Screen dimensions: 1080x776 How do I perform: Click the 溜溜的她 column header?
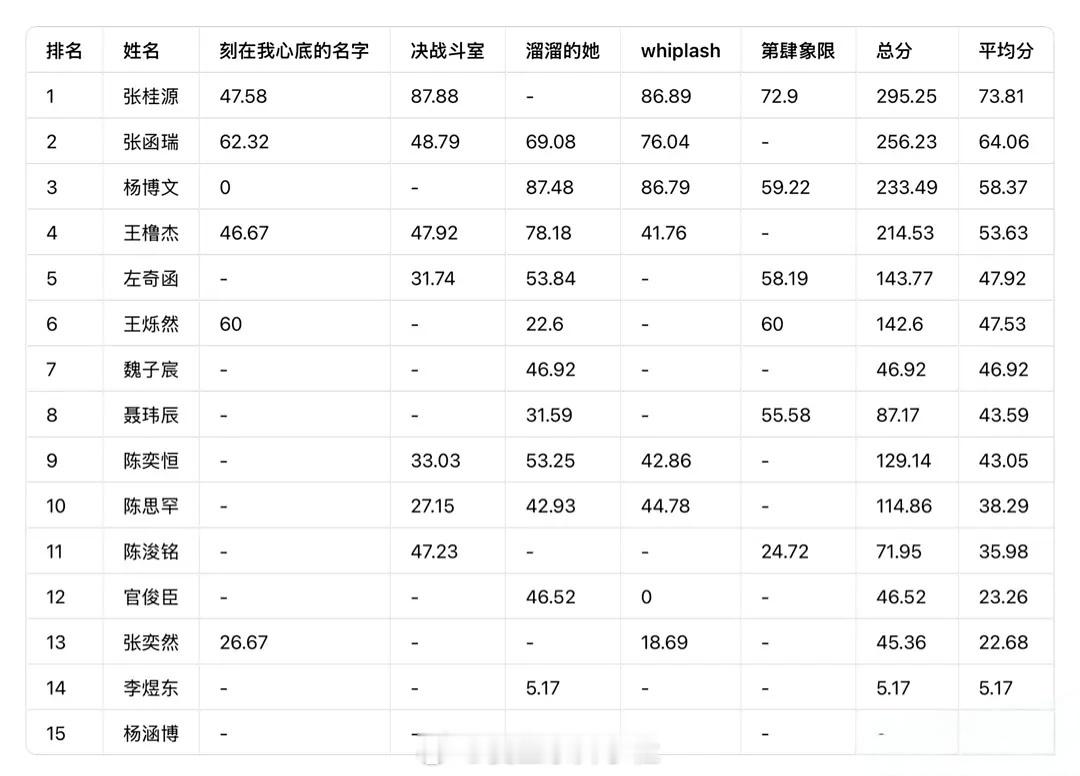(x=563, y=51)
